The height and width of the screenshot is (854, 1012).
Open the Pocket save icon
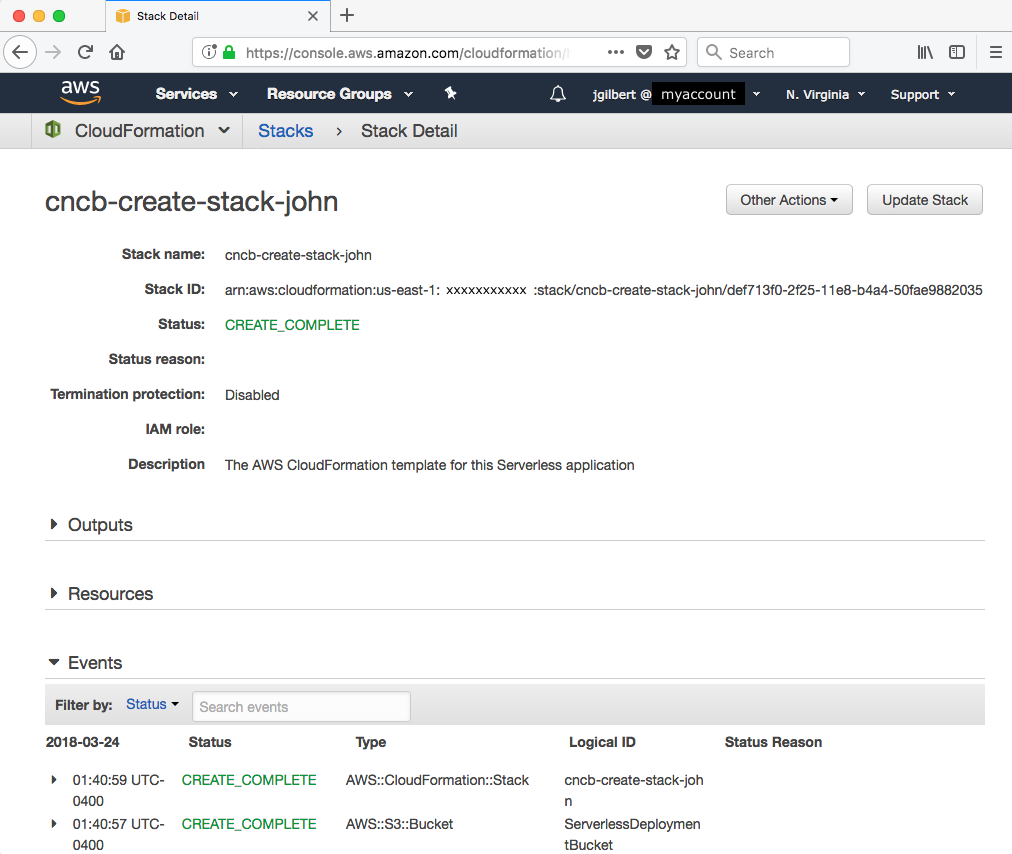click(x=645, y=52)
